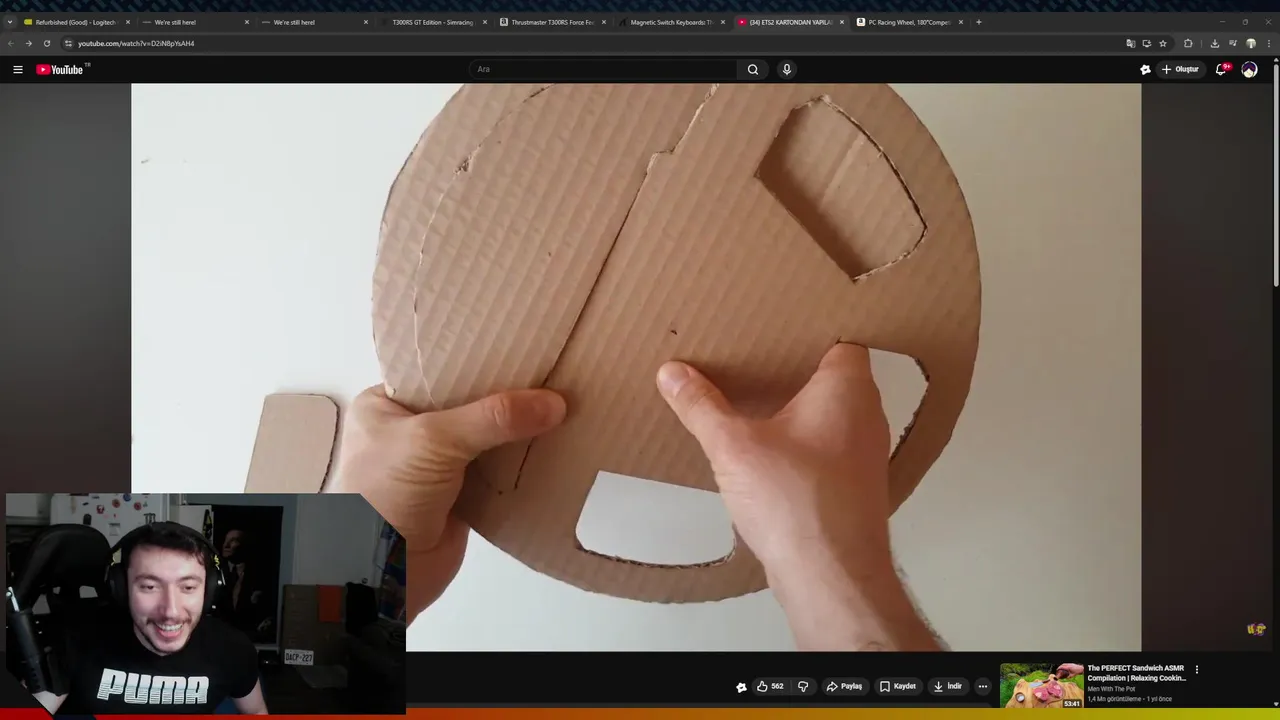Open the media controls icon in toolbar
Image resolution: width=1280 pixels, height=720 pixels.
(1232, 43)
